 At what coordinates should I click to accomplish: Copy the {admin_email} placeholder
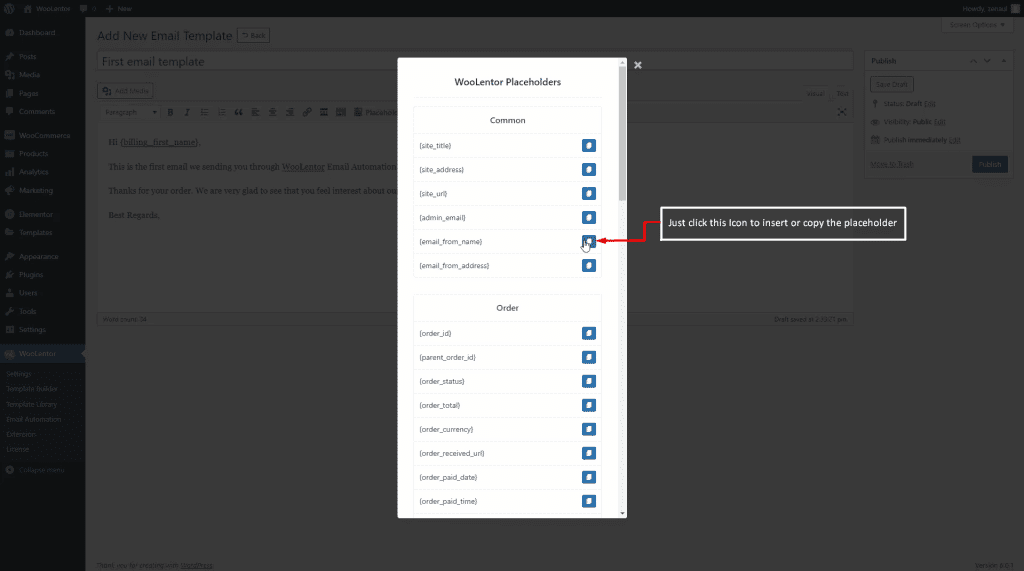(x=589, y=217)
